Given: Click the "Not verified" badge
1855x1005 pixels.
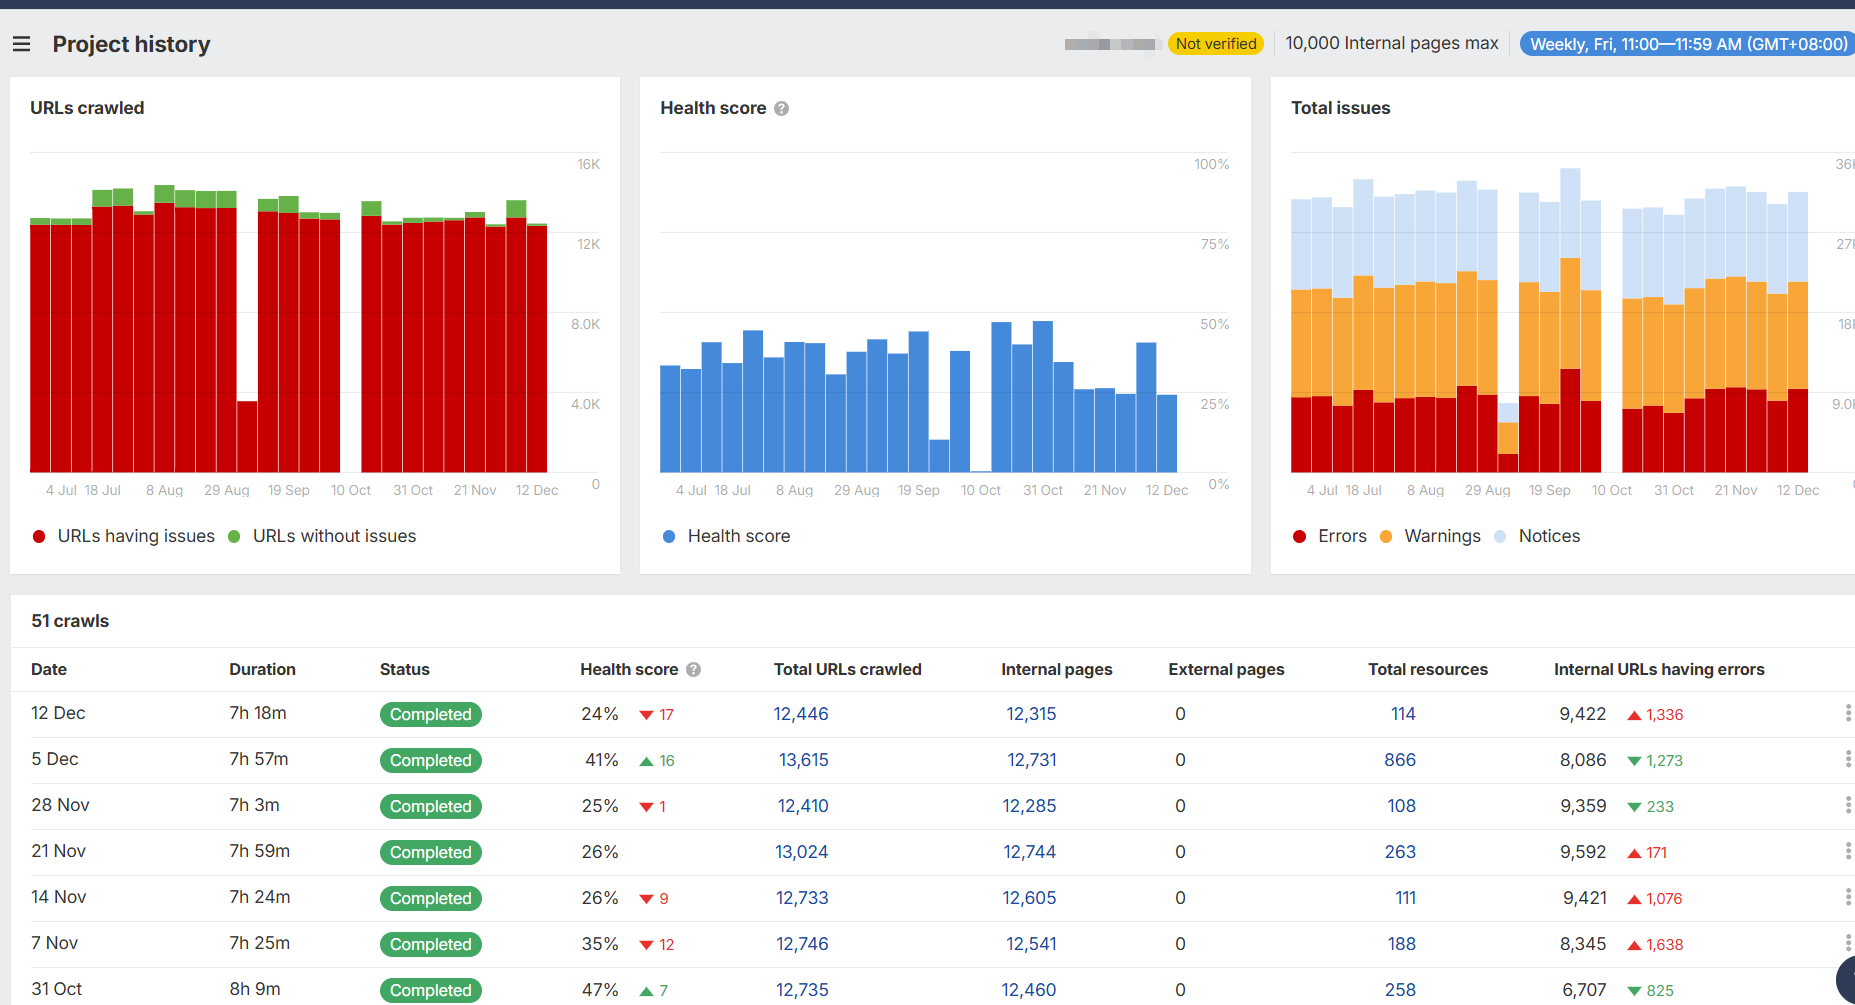Looking at the screenshot, I should (x=1215, y=43).
